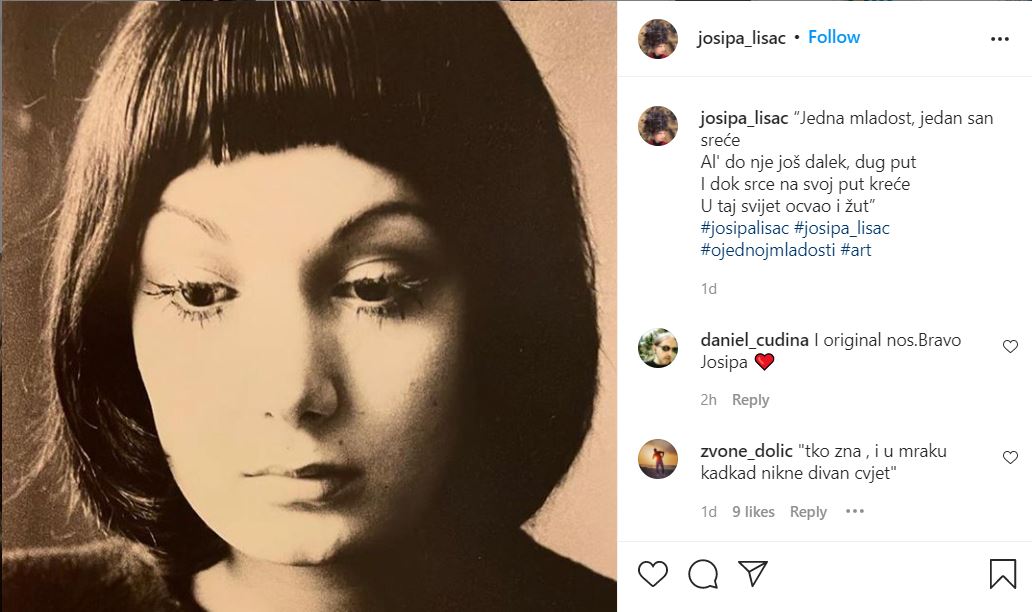Open daniel_cudina's avatar
Screen dimensions: 1032x612
pos(658,347)
